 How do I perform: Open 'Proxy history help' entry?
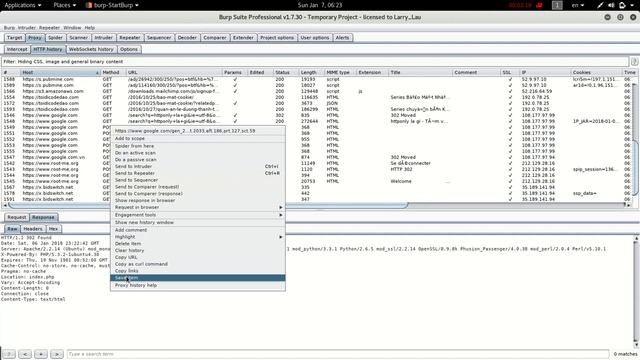click(x=198, y=285)
